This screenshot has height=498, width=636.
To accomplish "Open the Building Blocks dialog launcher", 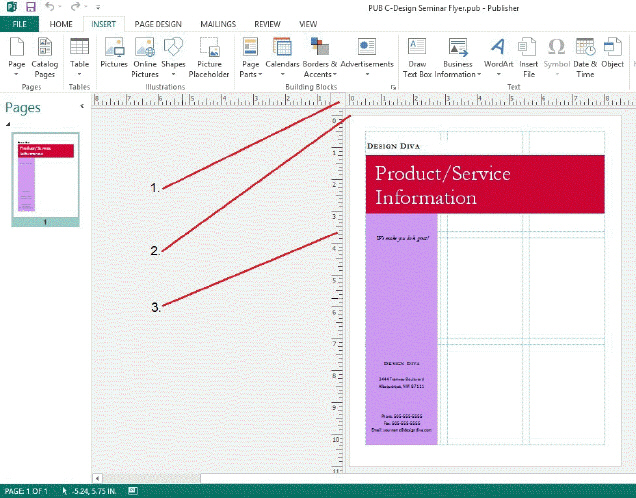I will point(393,87).
